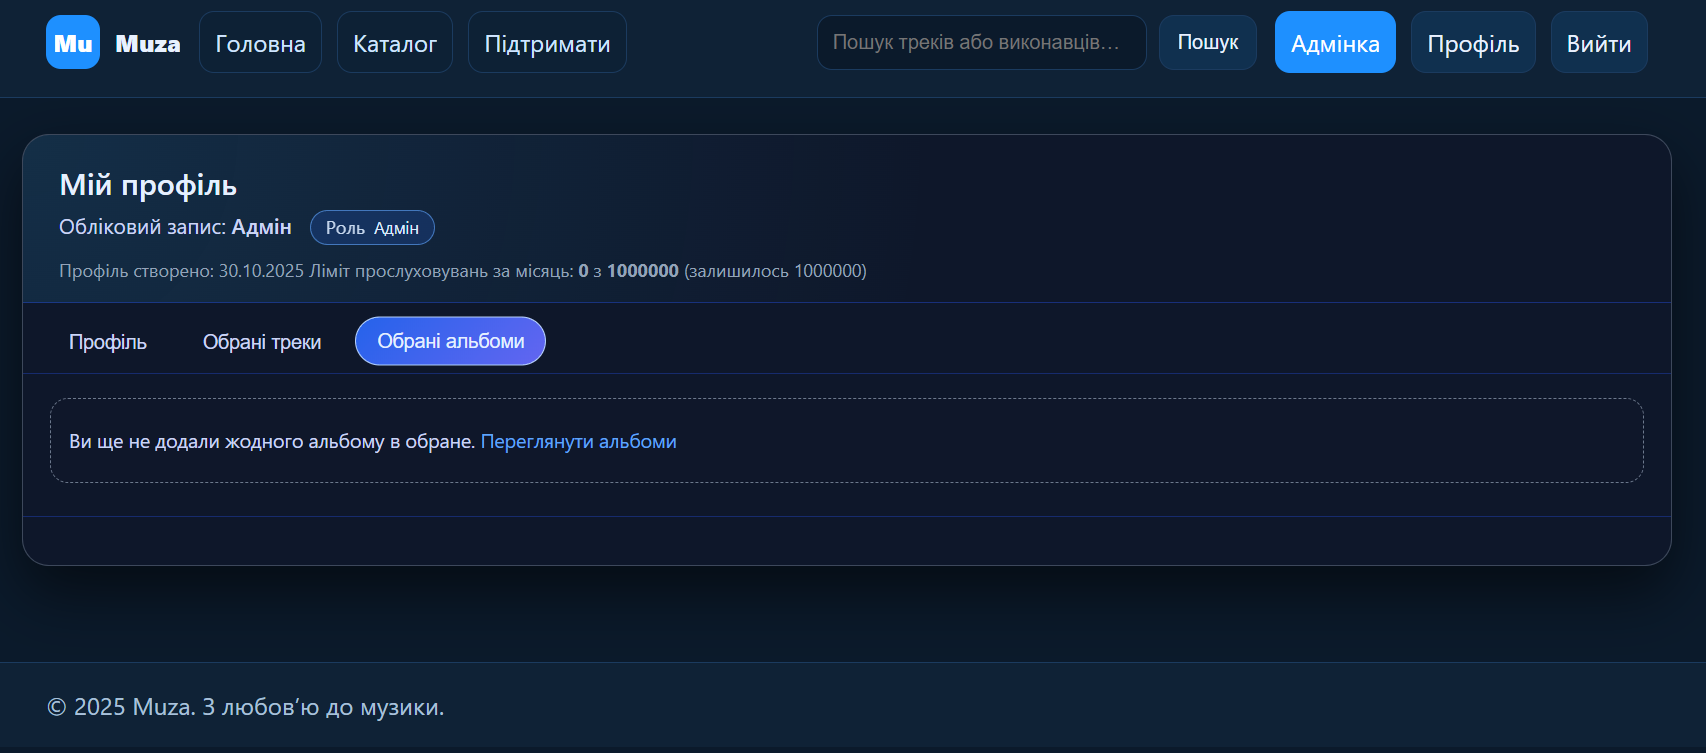
Task: Click the Mu logo icon
Action: click(x=73, y=43)
